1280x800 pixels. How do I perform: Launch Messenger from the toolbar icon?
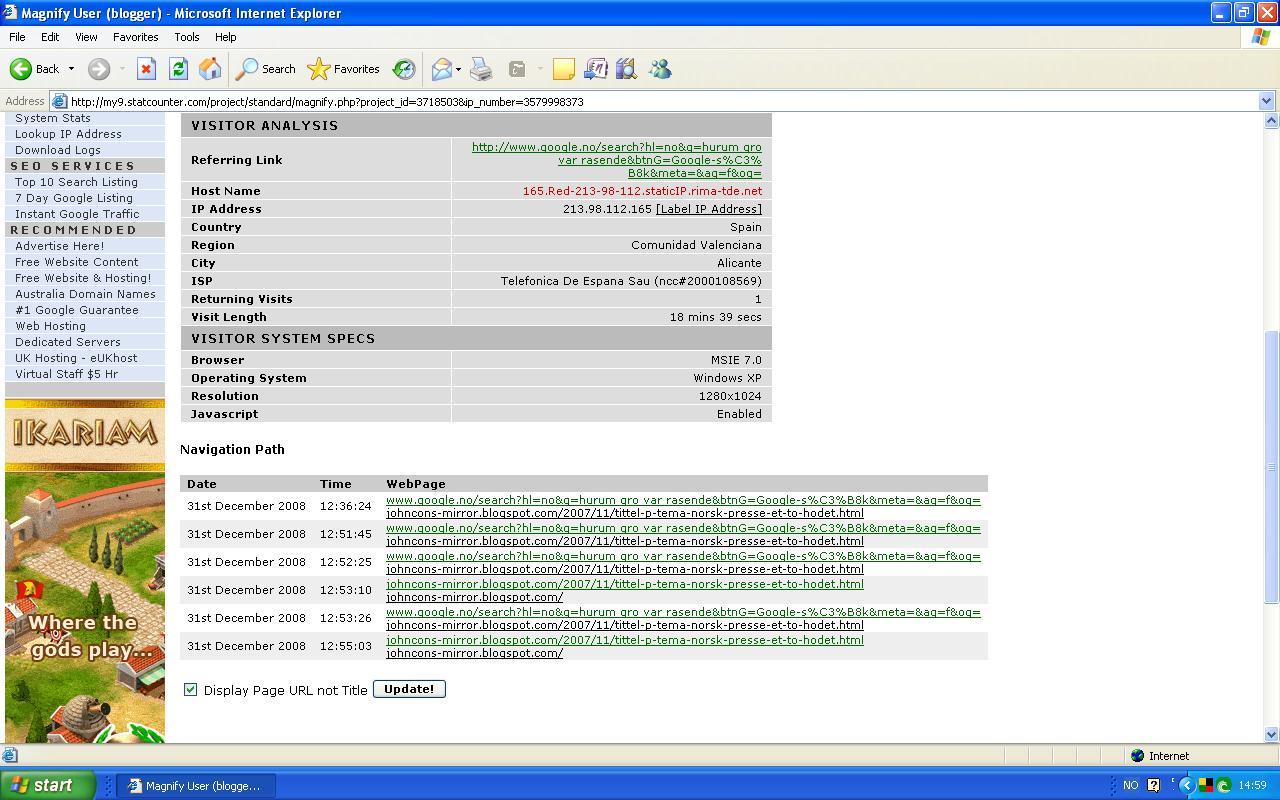point(660,69)
